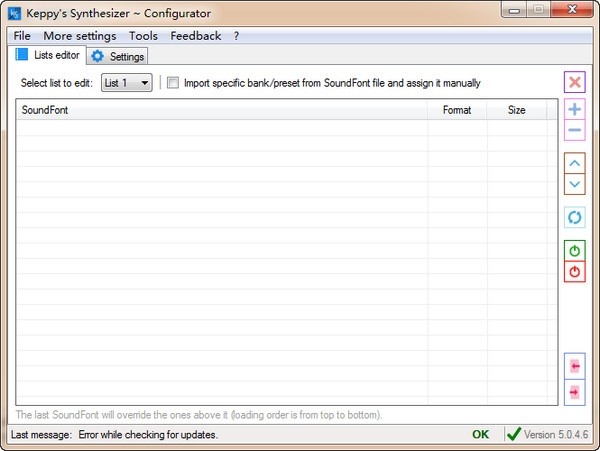
Task: Open the Tools menu
Action: (143, 36)
